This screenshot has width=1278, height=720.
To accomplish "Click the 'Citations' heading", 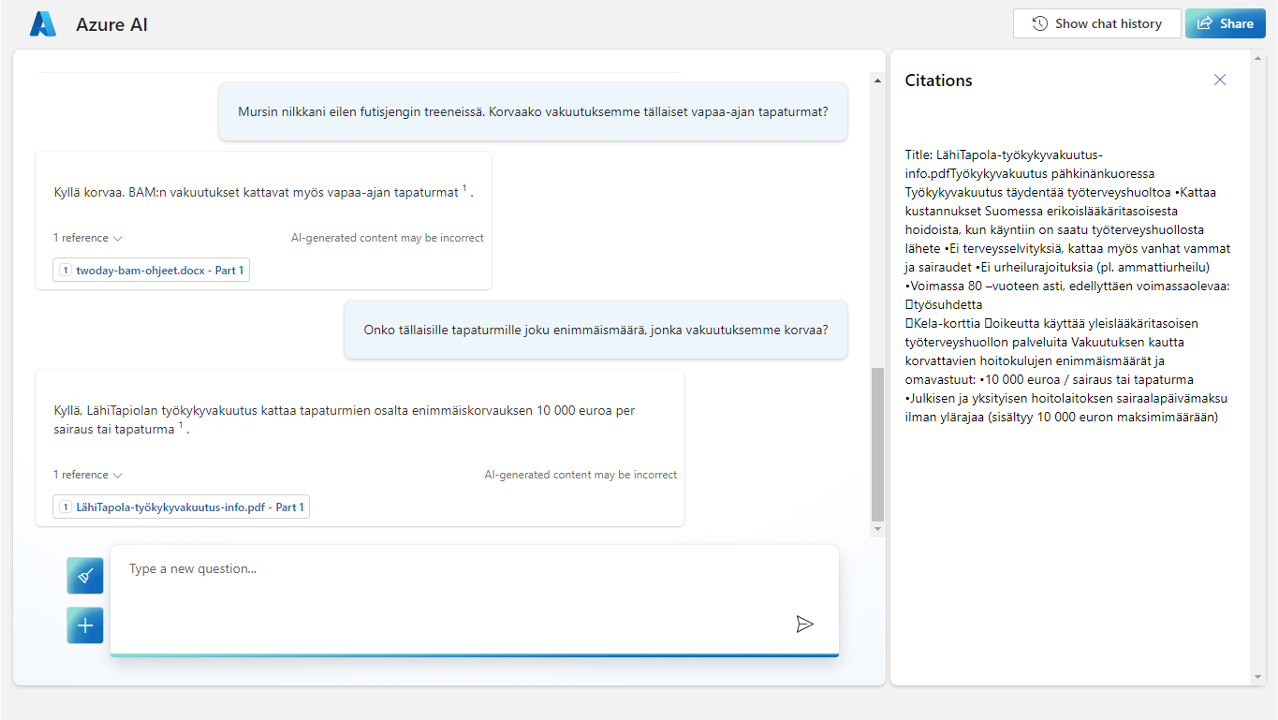I will click(938, 80).
